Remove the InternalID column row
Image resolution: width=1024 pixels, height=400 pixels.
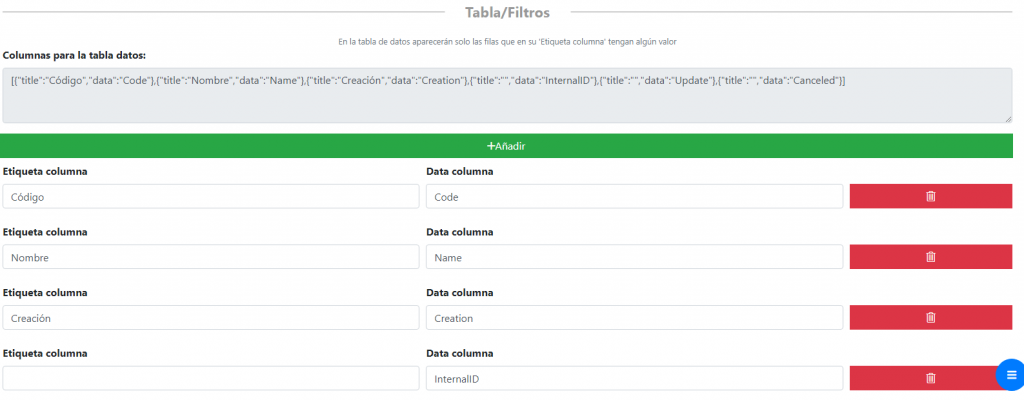930,378
